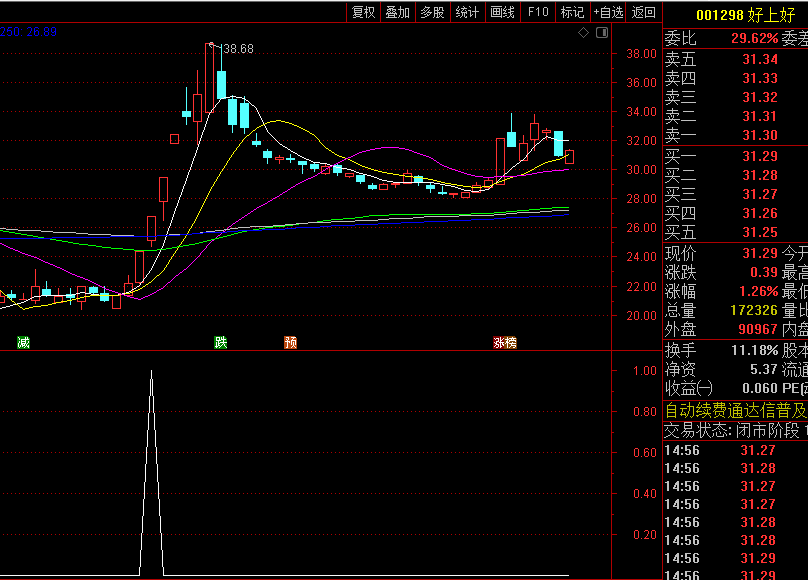Toggle the panel layout icon above chart

click(x=601, y=33)
